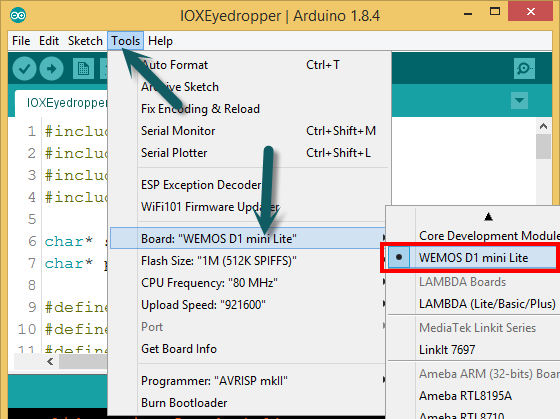Click the horizontal scrollbar left arrow
The image size is (560, 419).
tap(50, 361)
